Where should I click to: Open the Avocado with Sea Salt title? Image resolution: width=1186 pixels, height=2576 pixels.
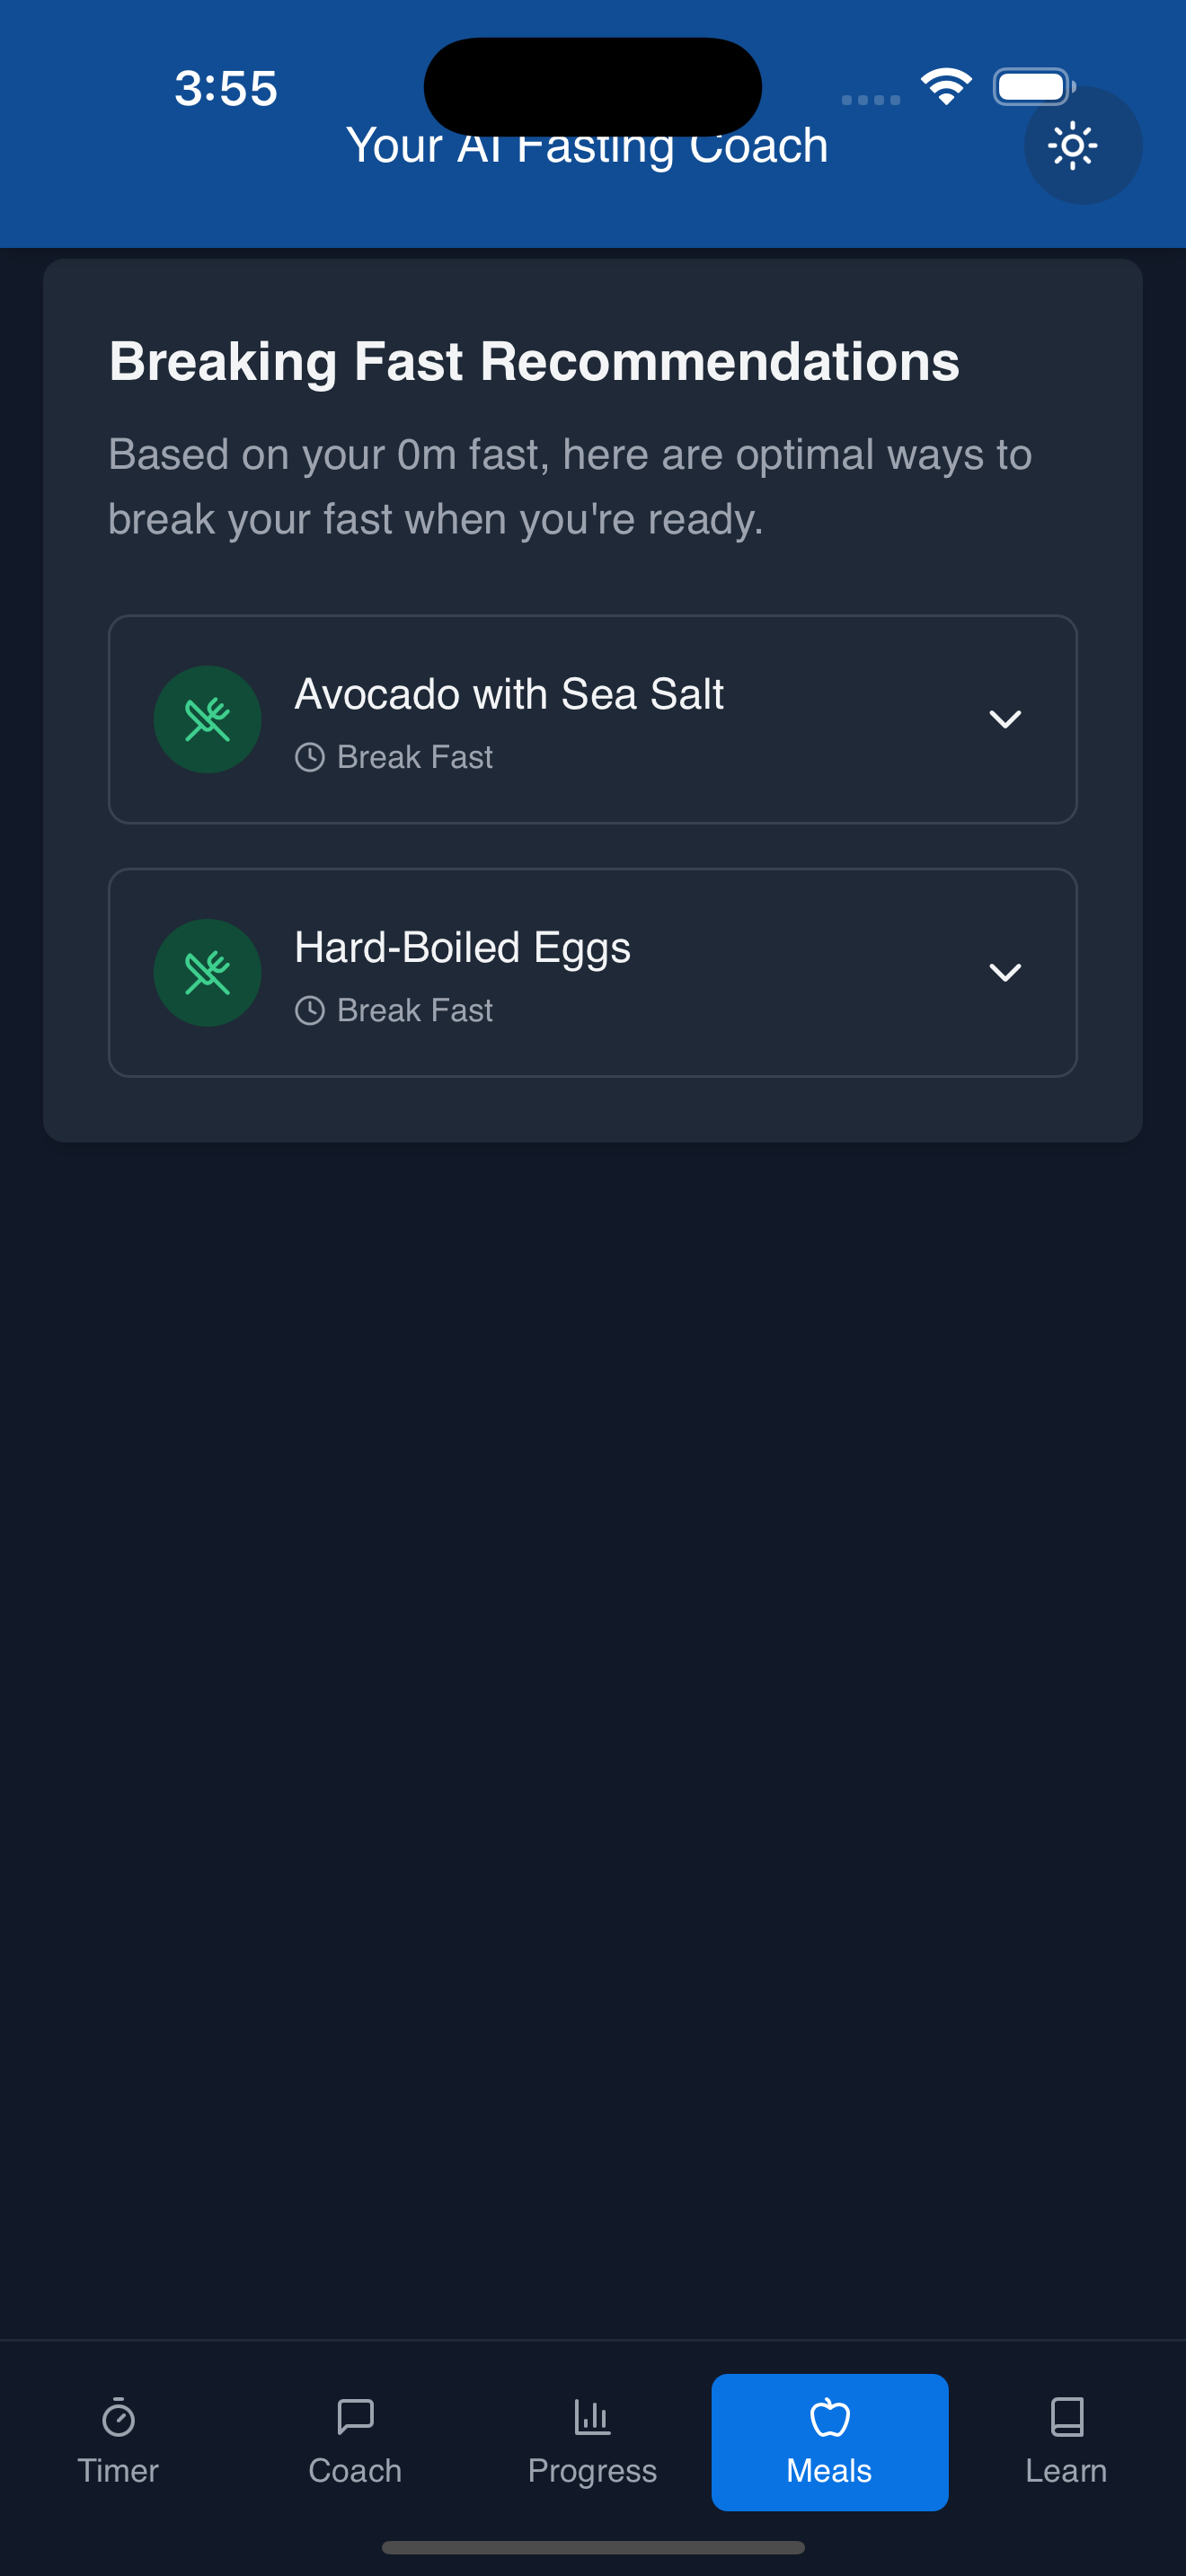[509, 694]
